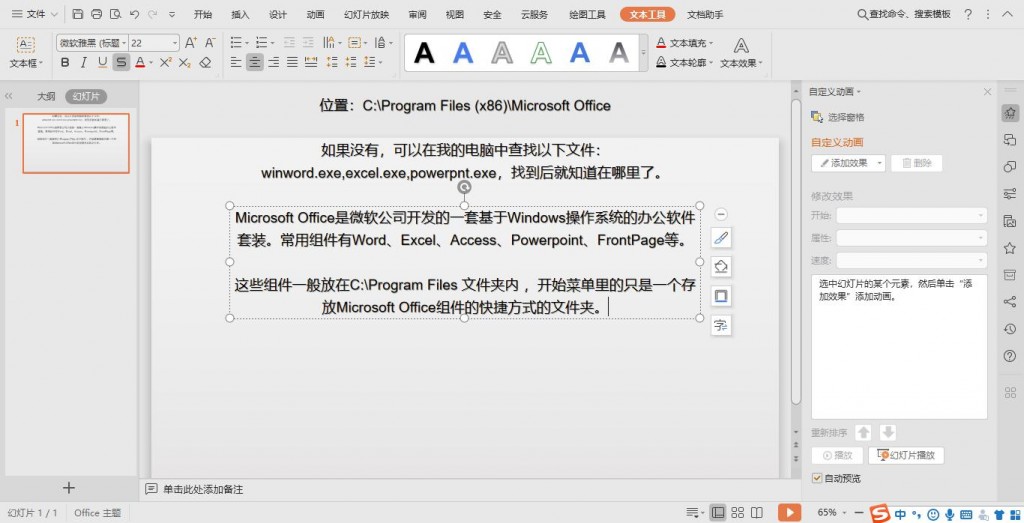Open print preview icon
This screenshot has height=523, width=1024.
(116, 14)
